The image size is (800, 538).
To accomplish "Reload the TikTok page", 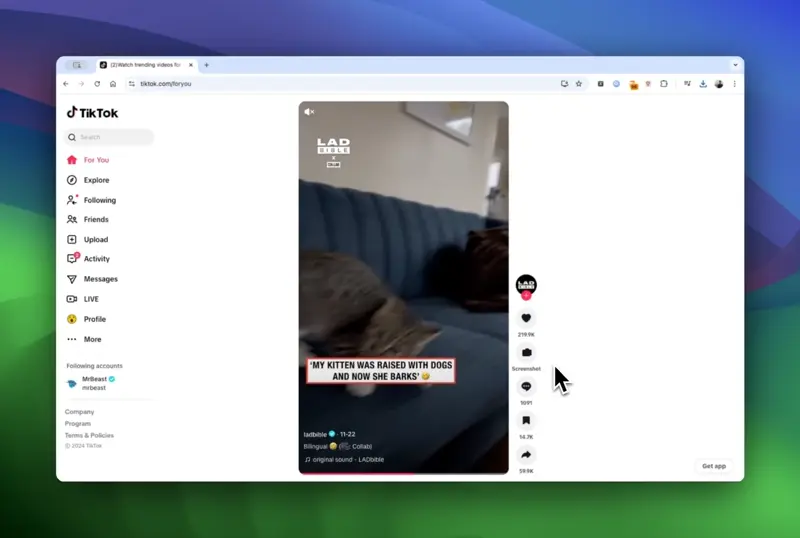I will [x=97, y=84].
